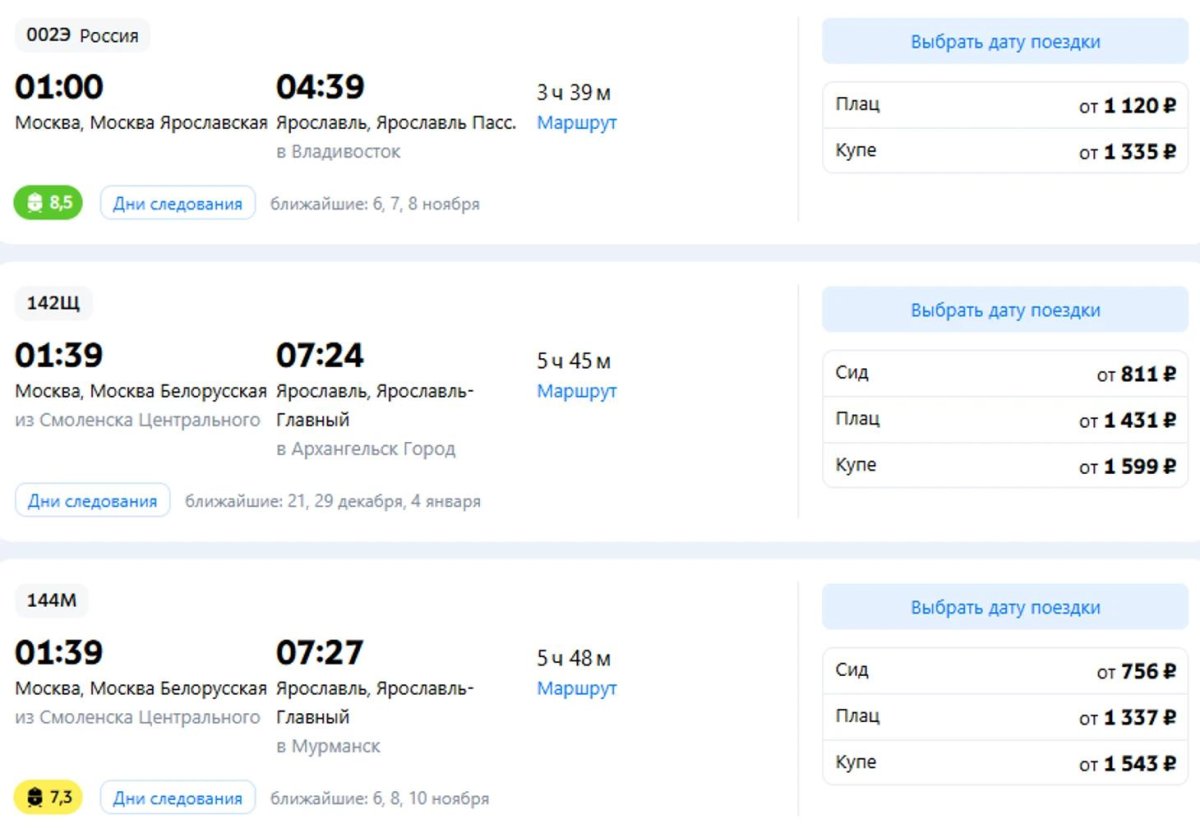Screen dimensions: 1200x828
Task: Select Плац fare from 1 337 ₽
Action: coord(1005,717)
